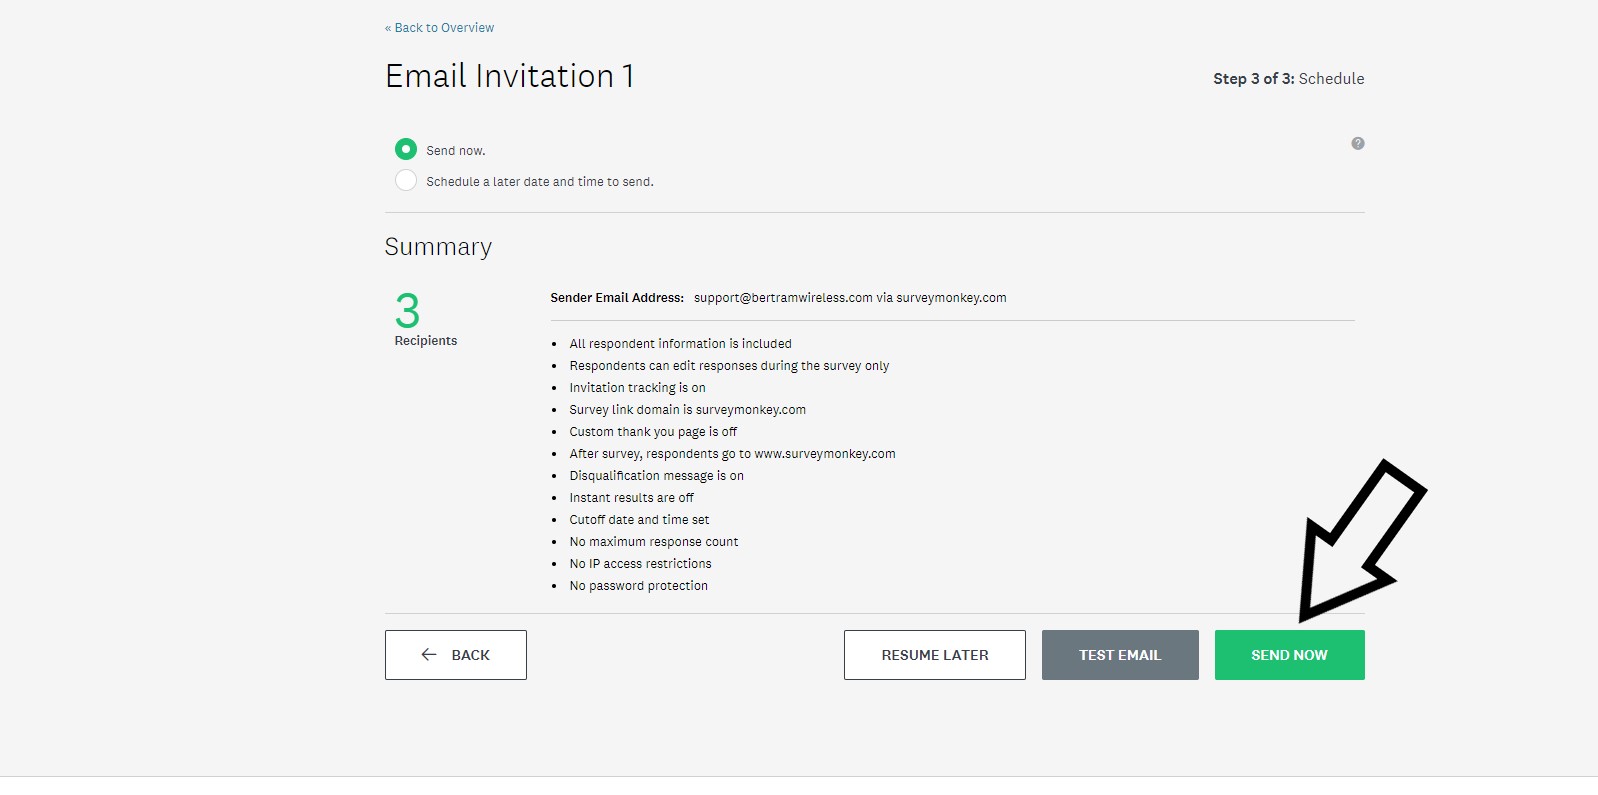Click the "Custom thank you page is off" item
Screen dimensions: 1598x795
(x=653, y=432)
